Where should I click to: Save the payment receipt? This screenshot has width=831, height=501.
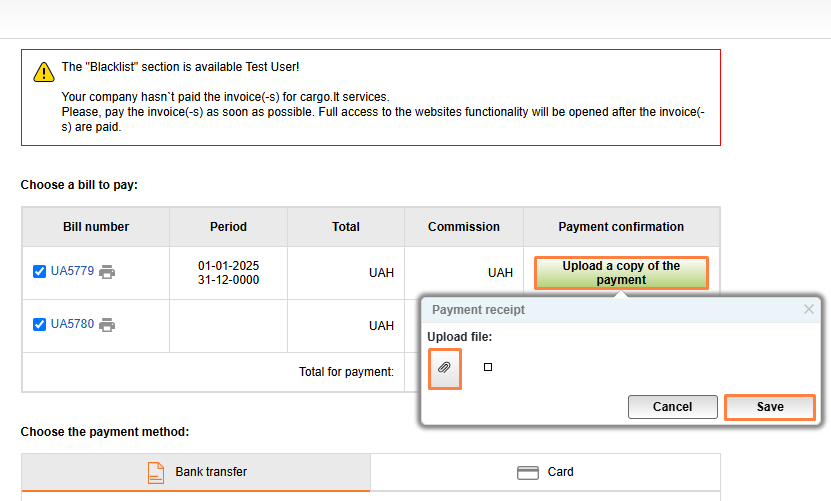tap(770, 407)
